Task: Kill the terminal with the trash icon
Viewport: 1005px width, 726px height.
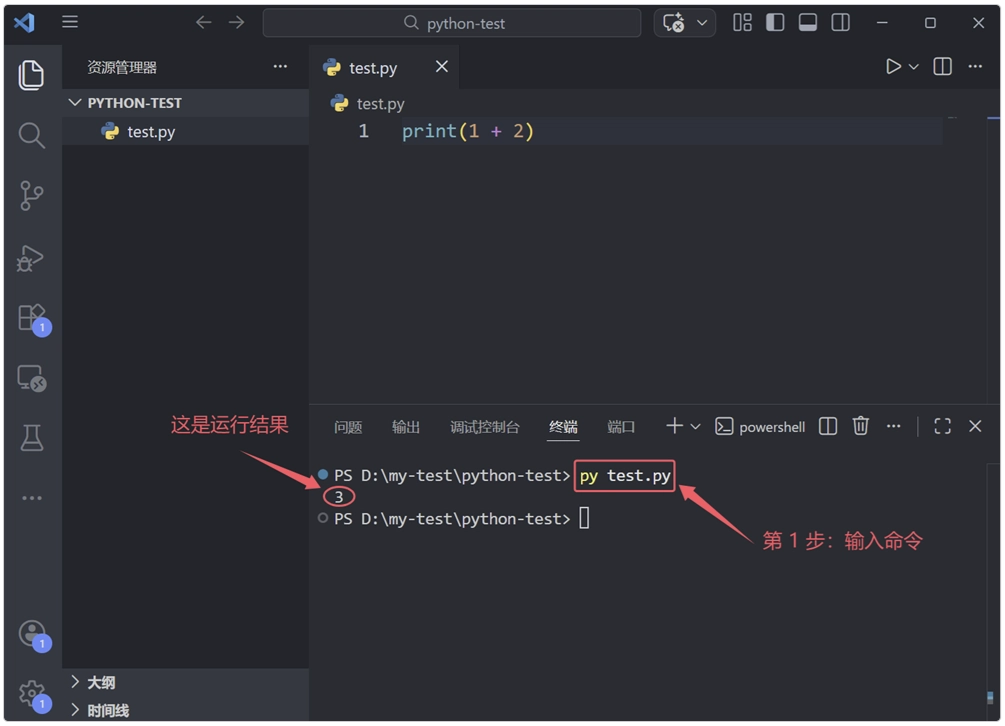Action: pyautogui.click(x=860, y=426)
